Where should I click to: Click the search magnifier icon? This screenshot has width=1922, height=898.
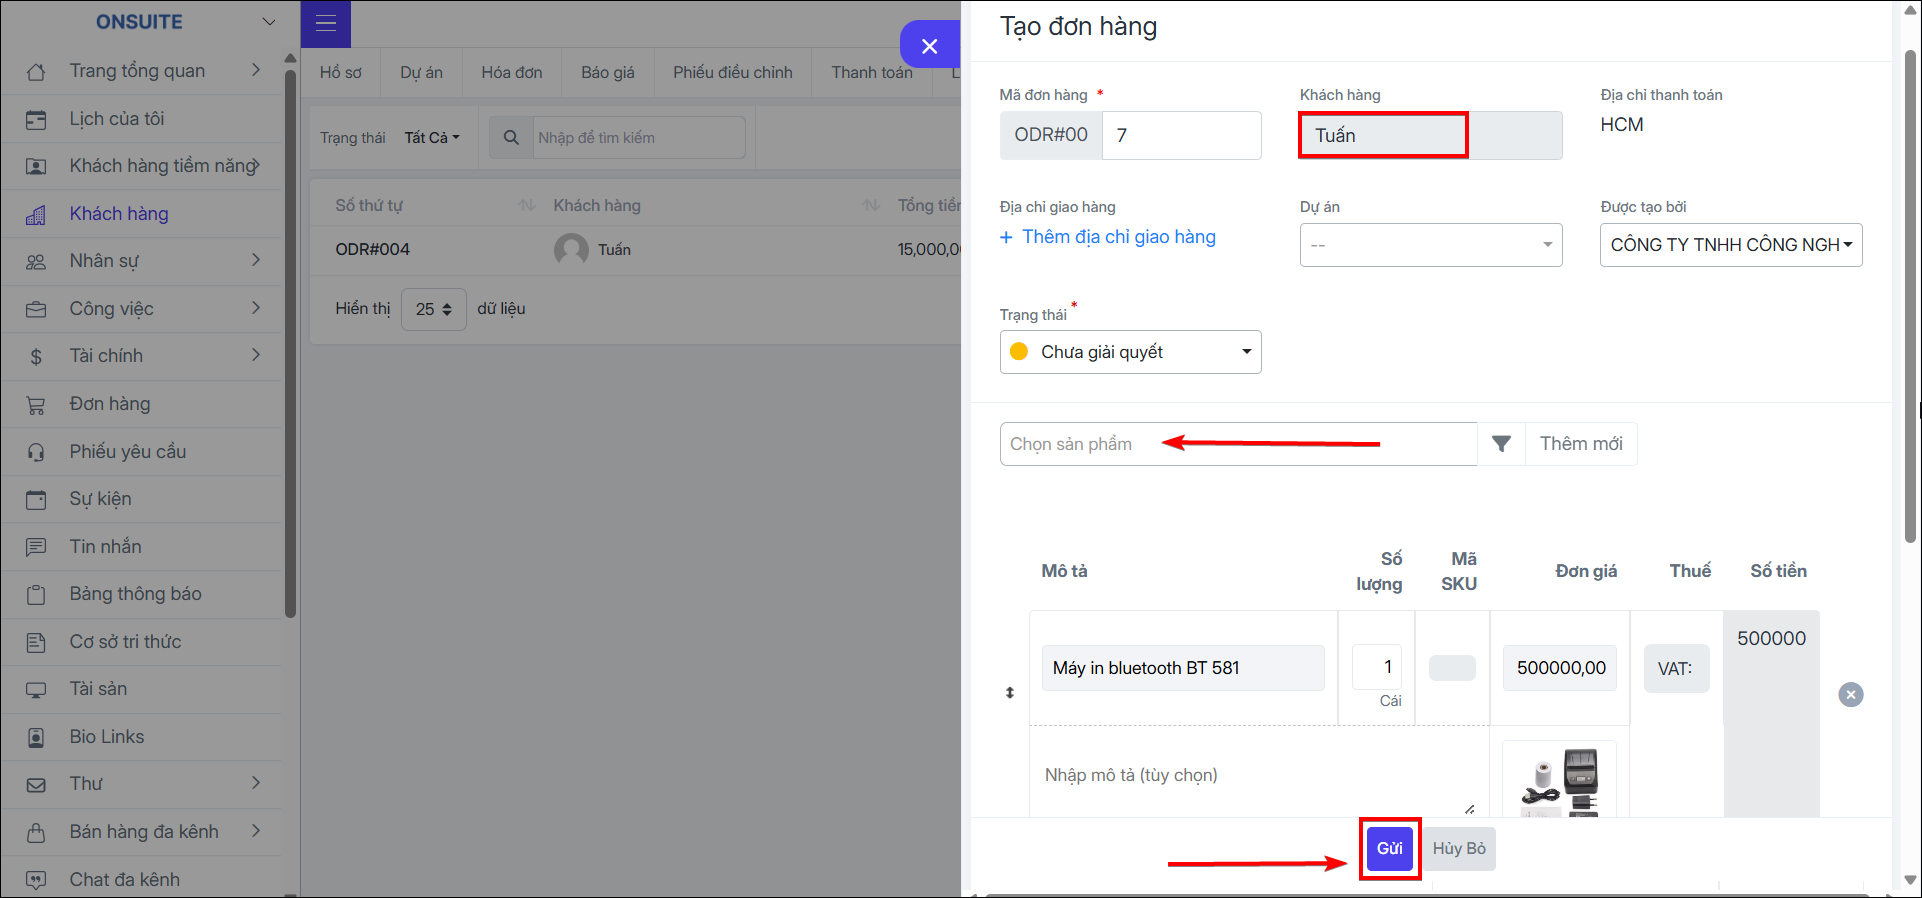(x=511, y=137)
